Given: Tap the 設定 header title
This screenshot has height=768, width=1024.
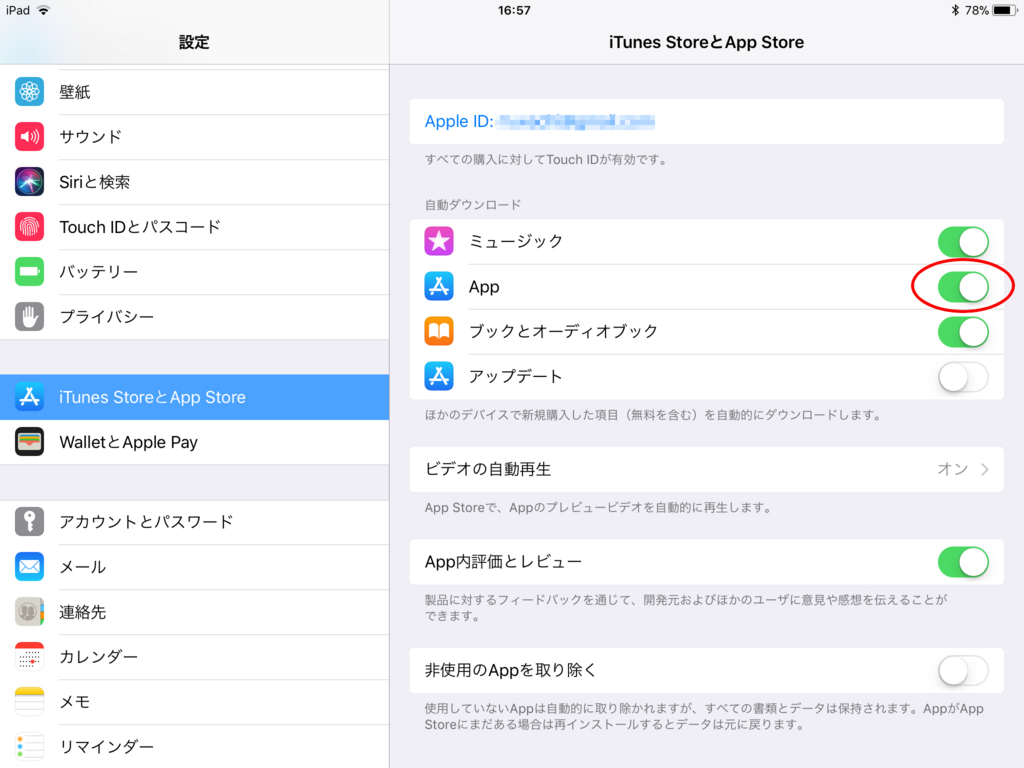Looking at the screenshot, I should click(x=194, y=42).
